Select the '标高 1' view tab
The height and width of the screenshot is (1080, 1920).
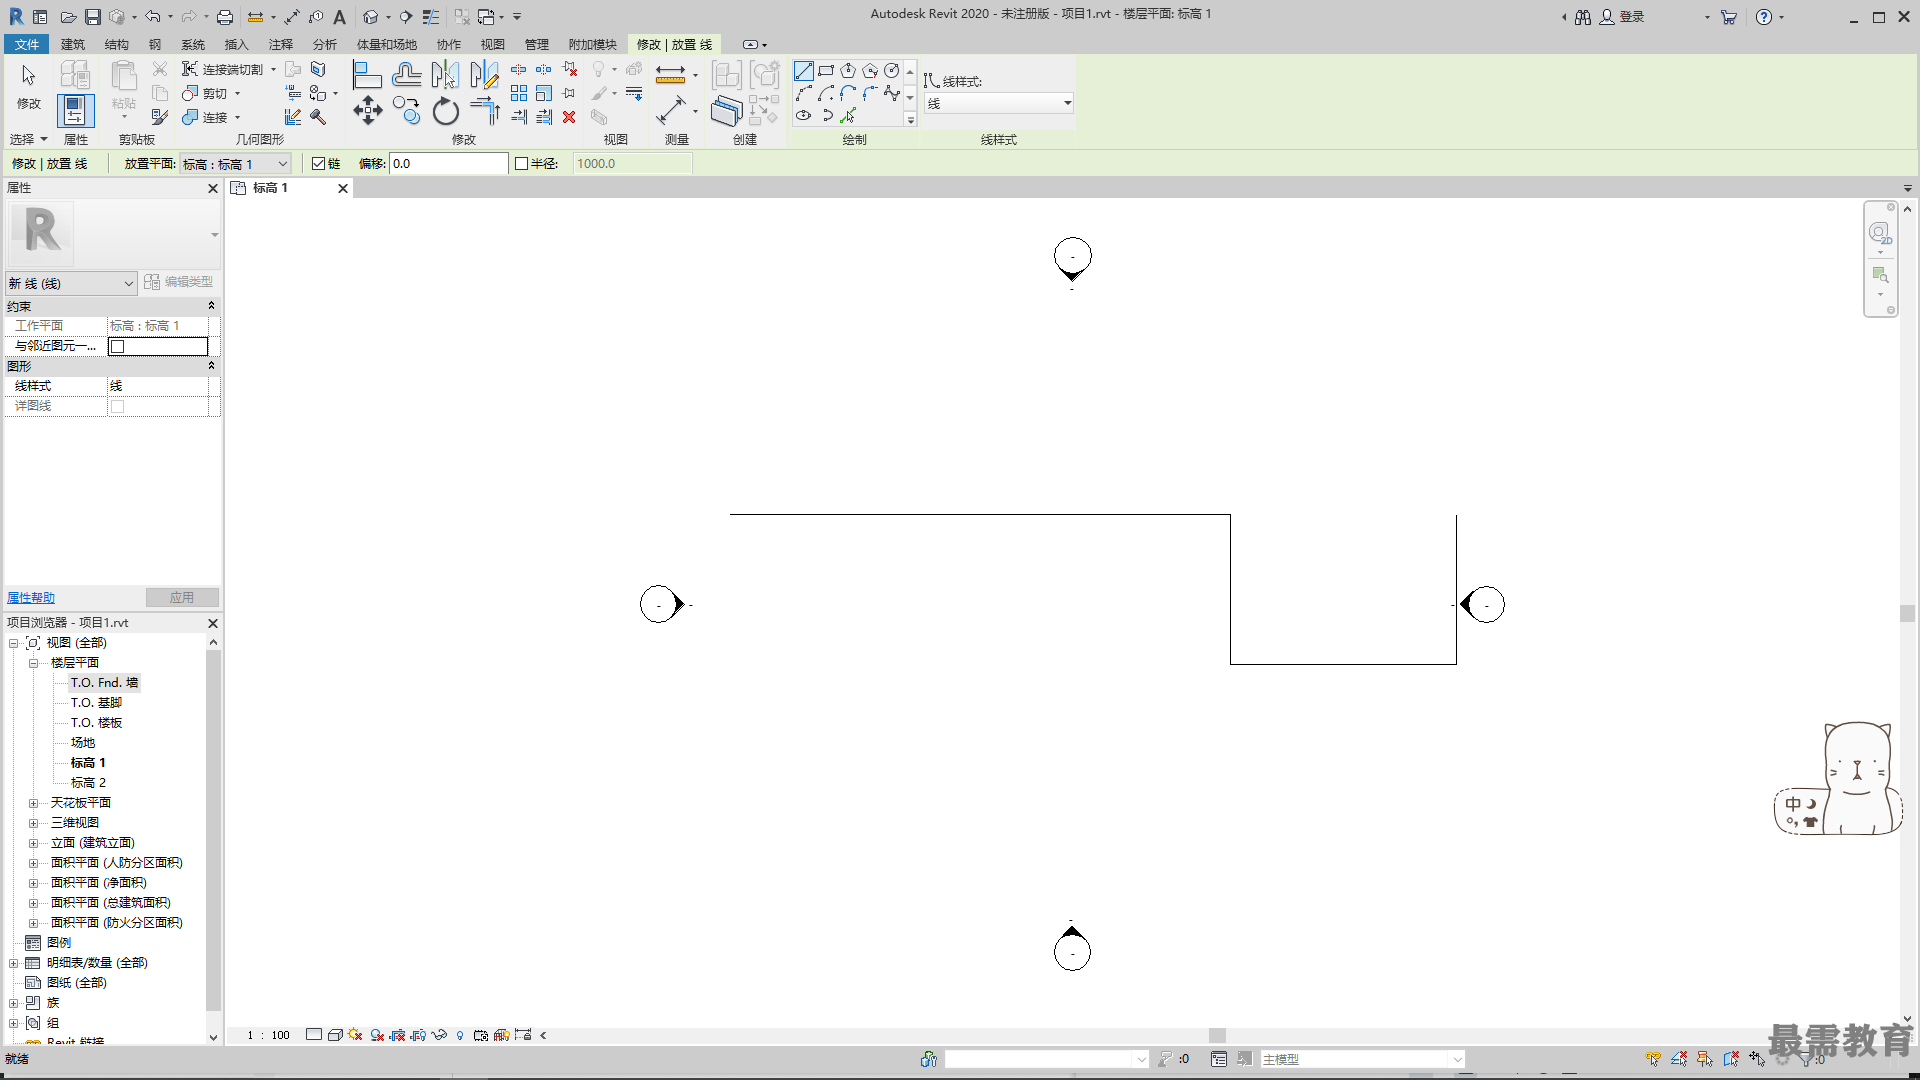290,188
